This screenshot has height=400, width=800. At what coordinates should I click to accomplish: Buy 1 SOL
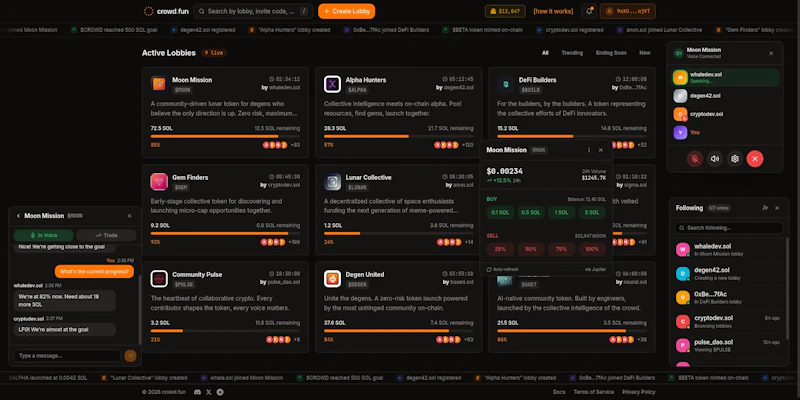tap(561, 213)
